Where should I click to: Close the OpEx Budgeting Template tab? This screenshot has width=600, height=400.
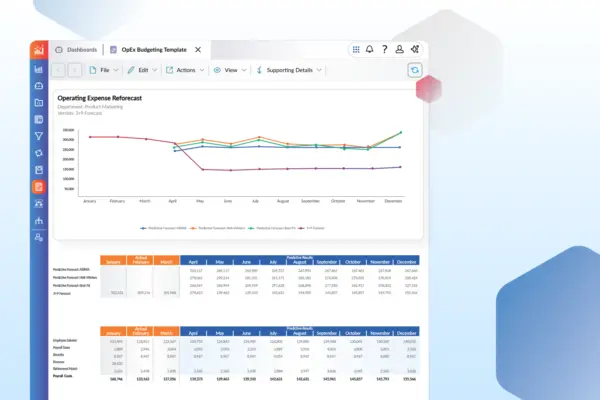(x=198, y=50)
